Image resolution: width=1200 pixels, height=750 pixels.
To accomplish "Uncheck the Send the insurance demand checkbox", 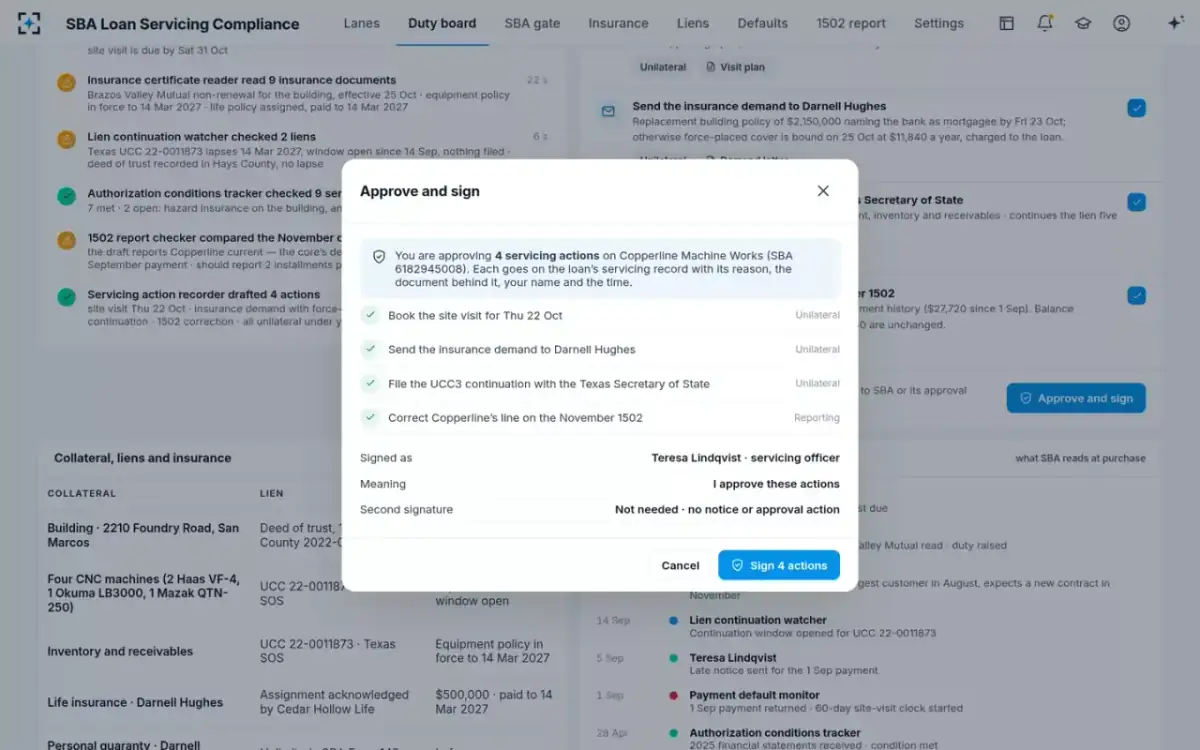I will click(x=1137, y=108).
